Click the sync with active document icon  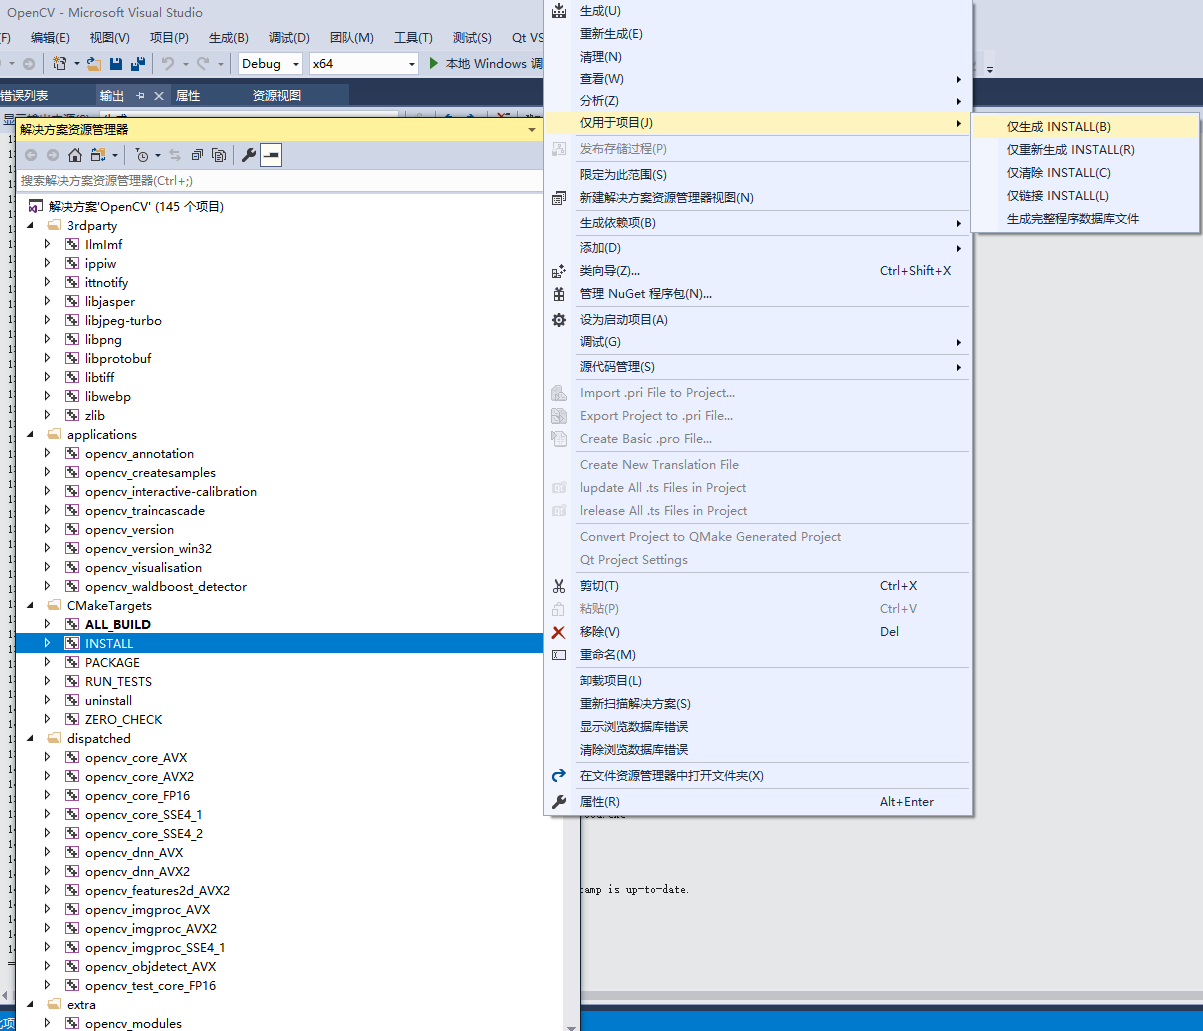click(x=175, y=155)
